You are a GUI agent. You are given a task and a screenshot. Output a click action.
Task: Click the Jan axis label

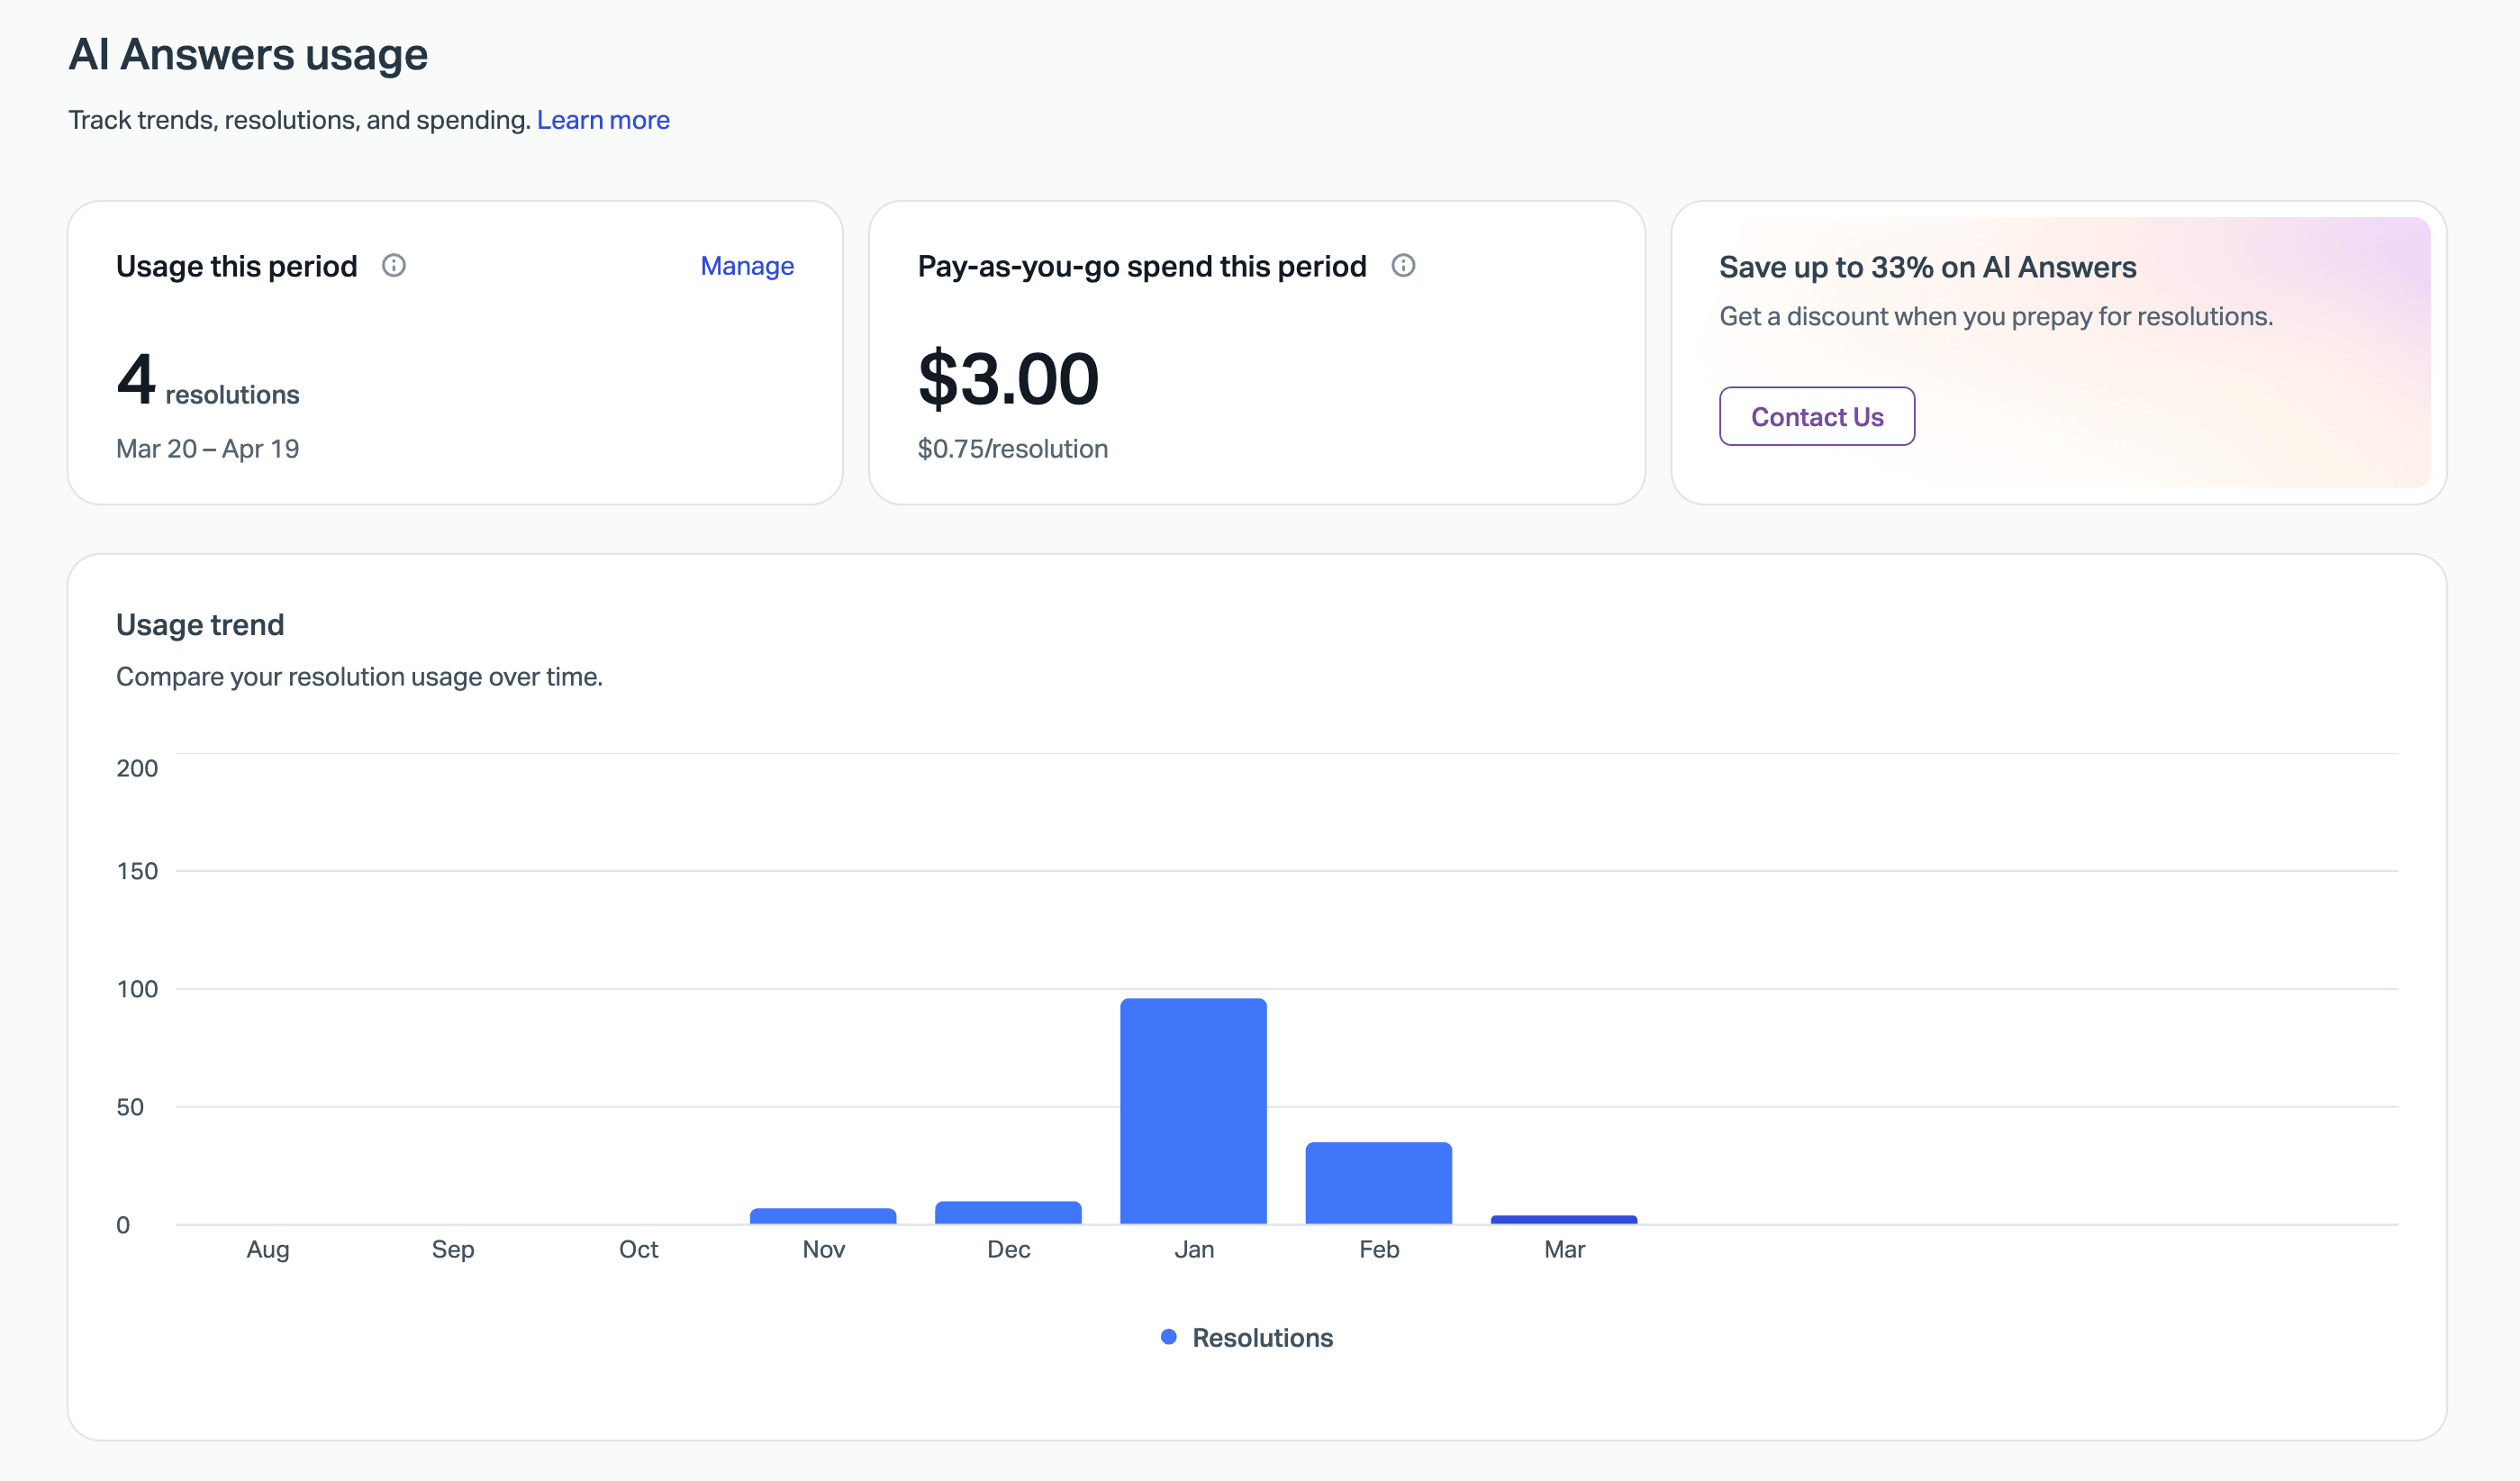click(1194, 1249)
